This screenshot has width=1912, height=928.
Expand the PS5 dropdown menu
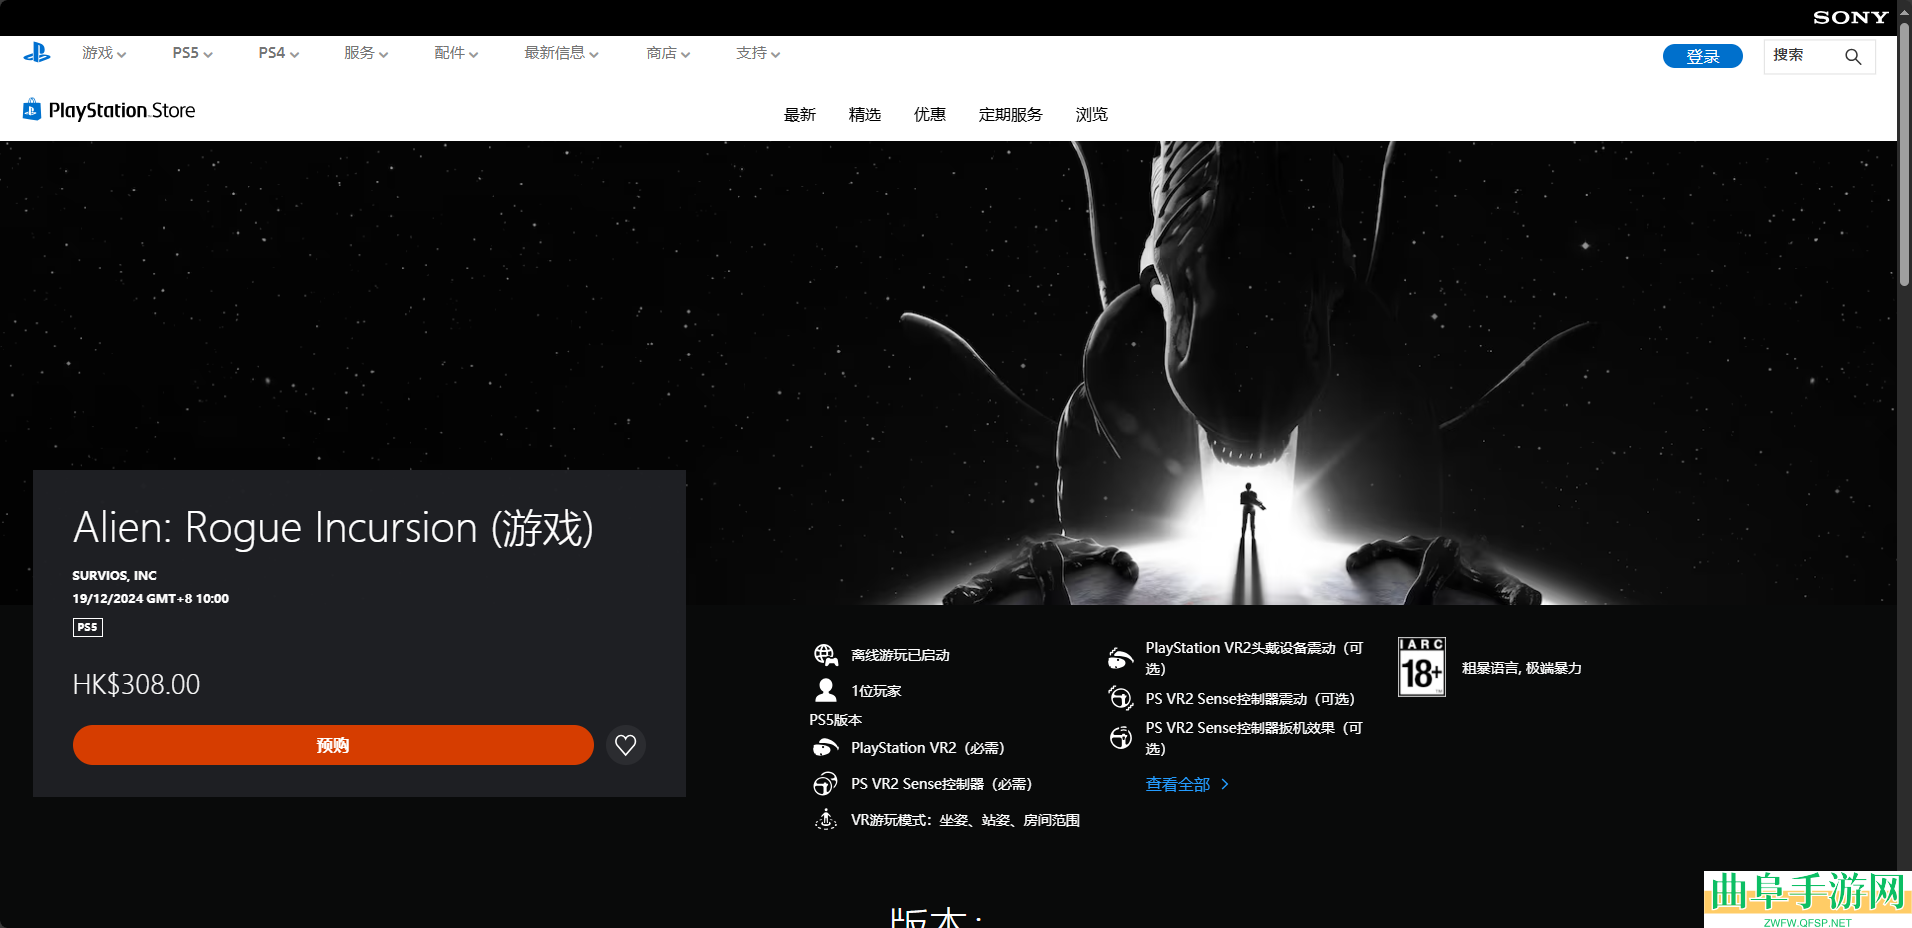[x=192, y=53]
